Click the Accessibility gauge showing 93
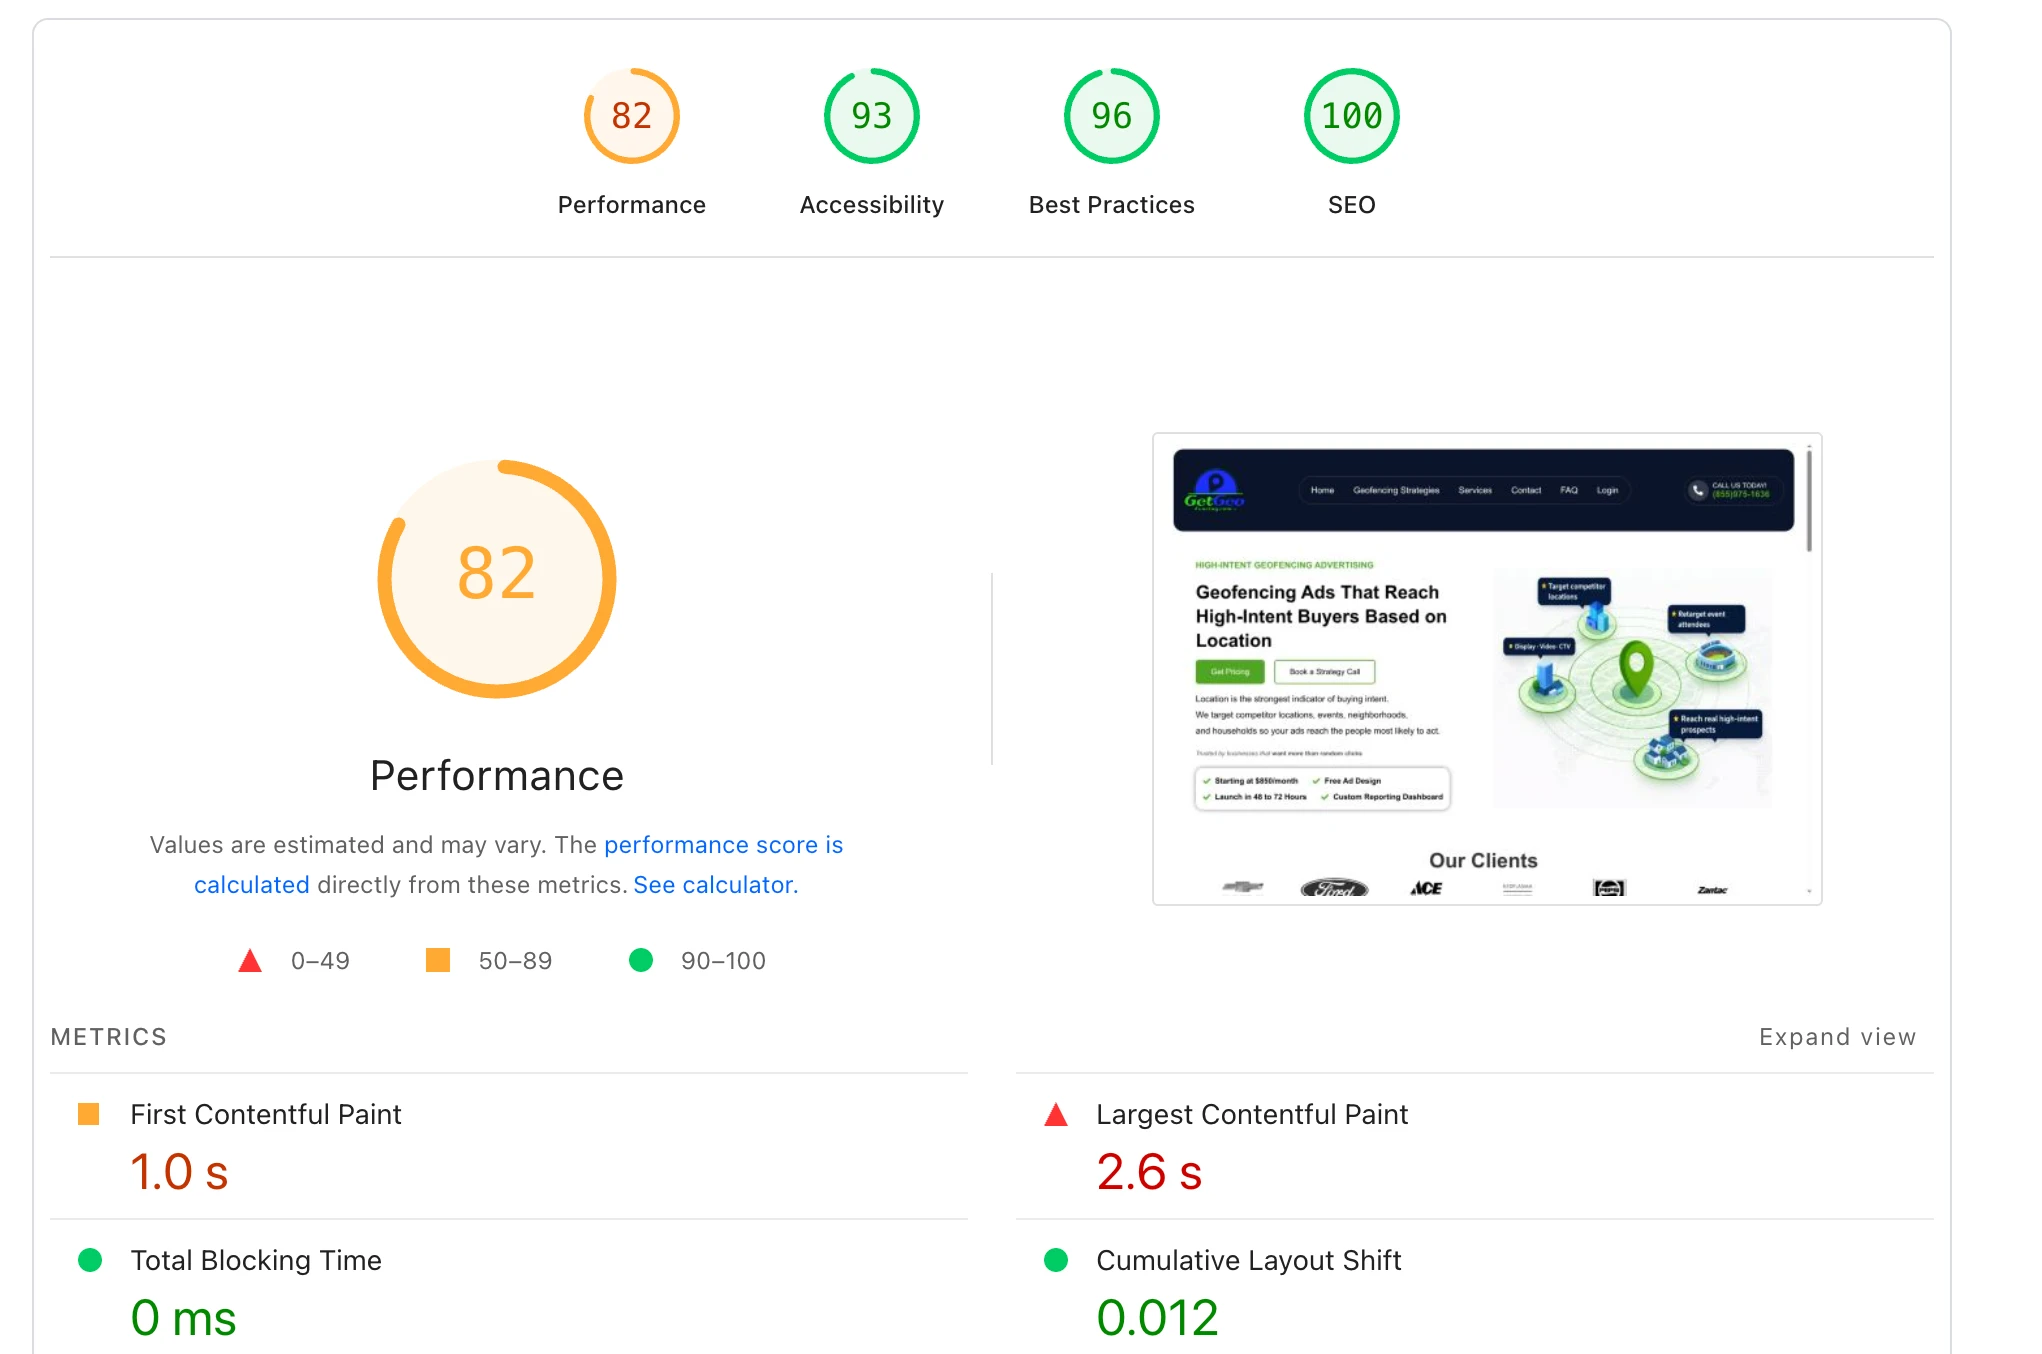Screen dimensions: 2042x1354 click(x=869, y=115)
